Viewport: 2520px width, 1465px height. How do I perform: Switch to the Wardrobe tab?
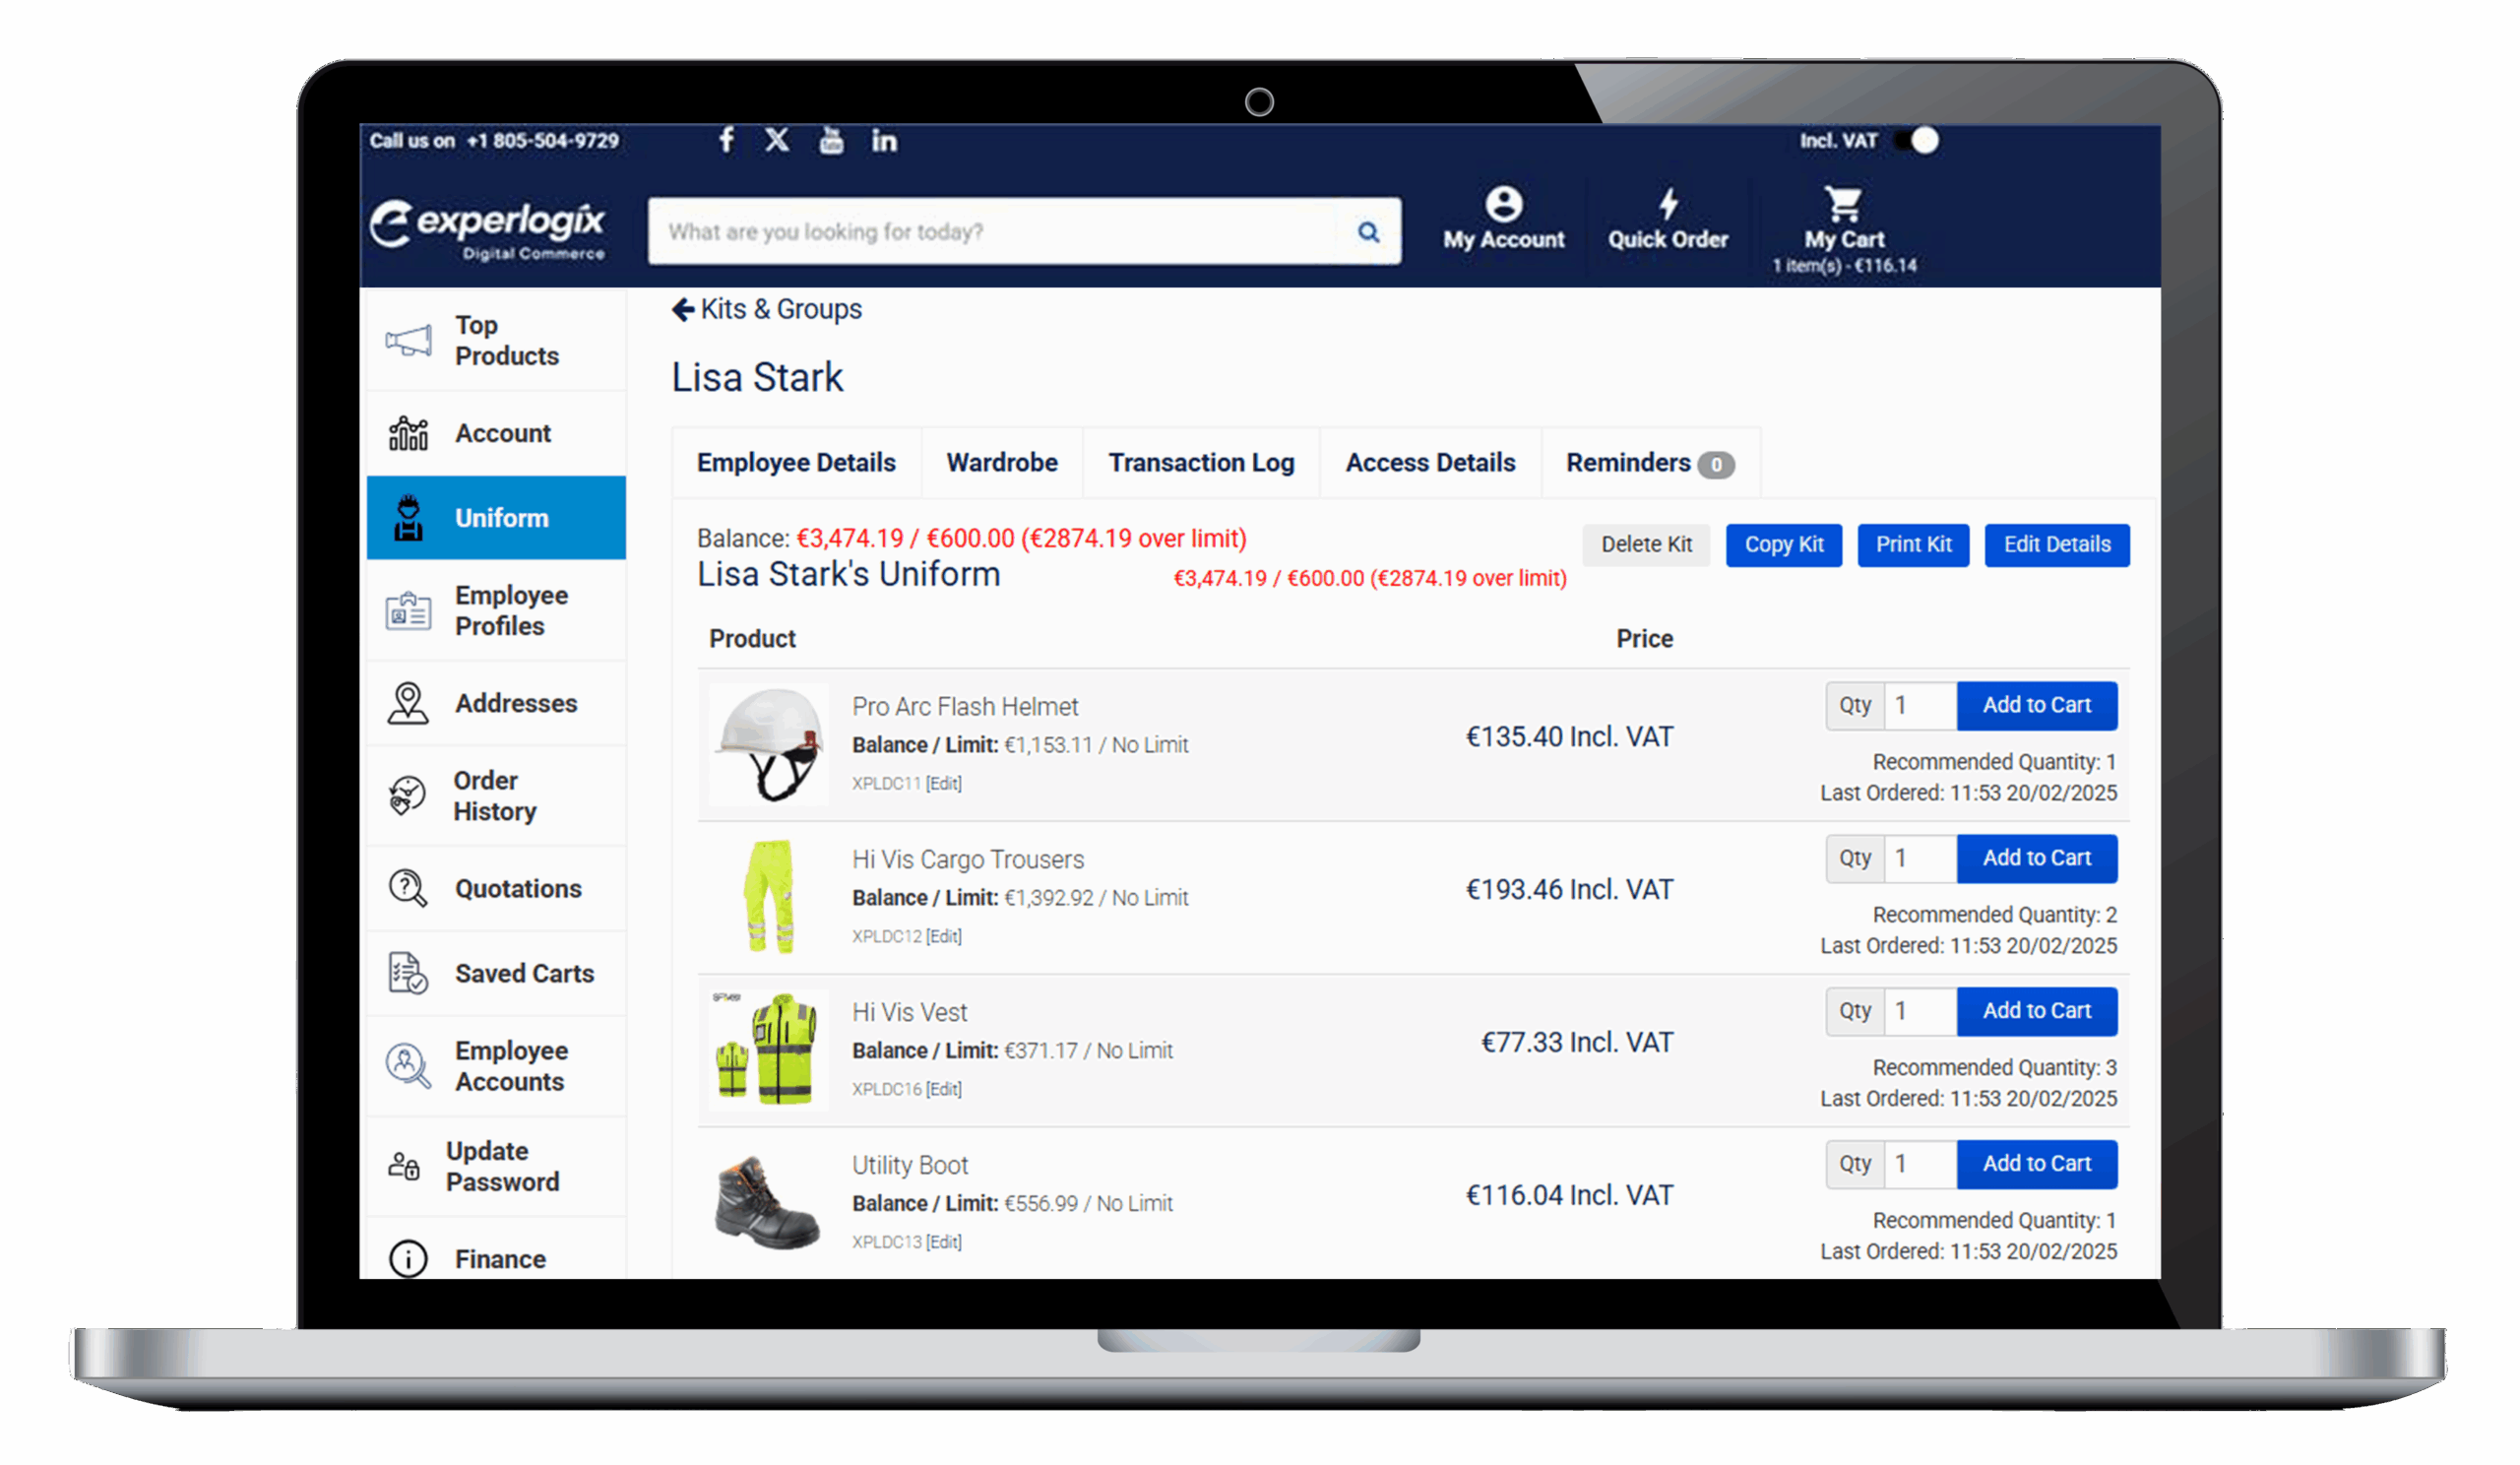(x=1001, y=462)
